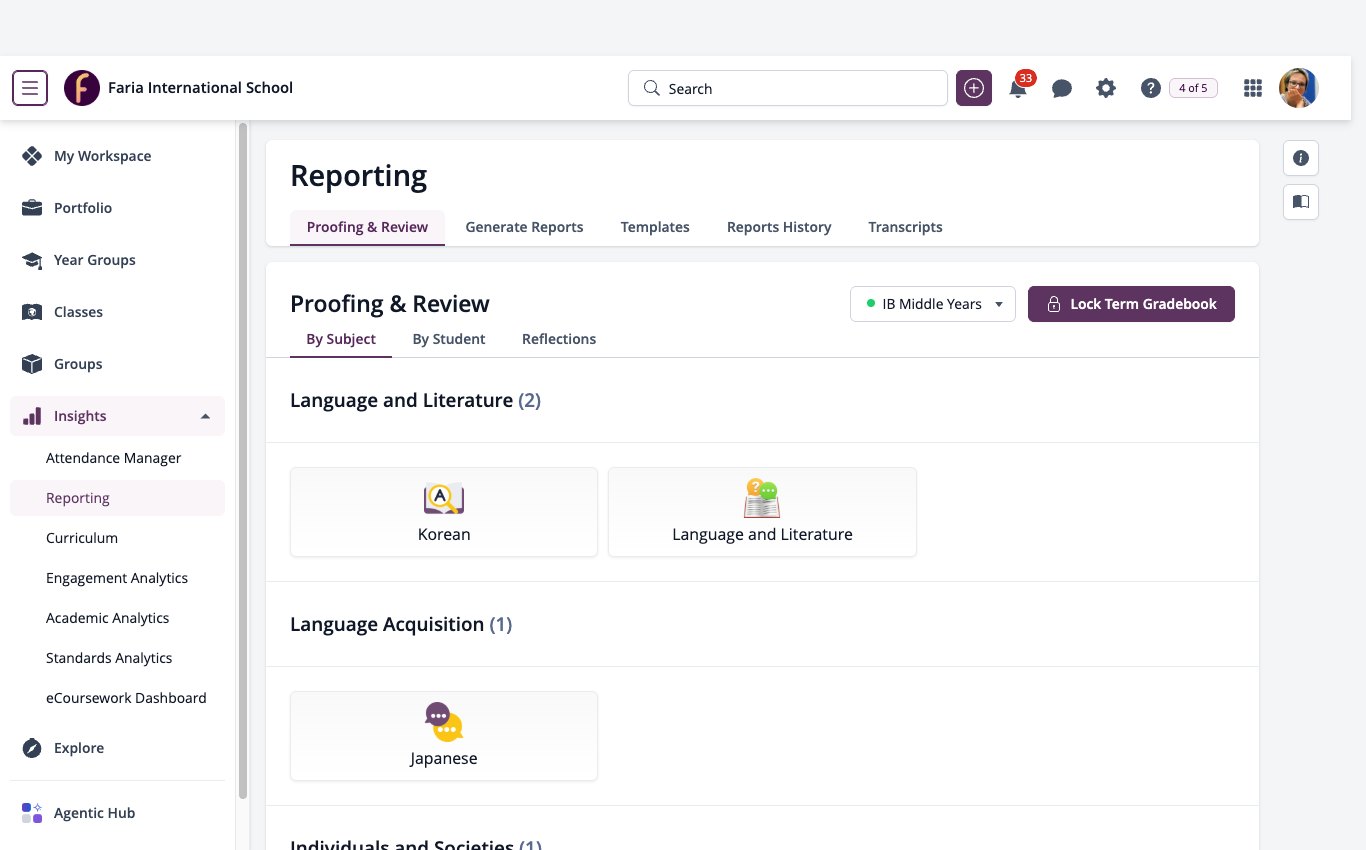Click the Language Acquisition (1) heading
The image size is (1366, 850).
401,624
